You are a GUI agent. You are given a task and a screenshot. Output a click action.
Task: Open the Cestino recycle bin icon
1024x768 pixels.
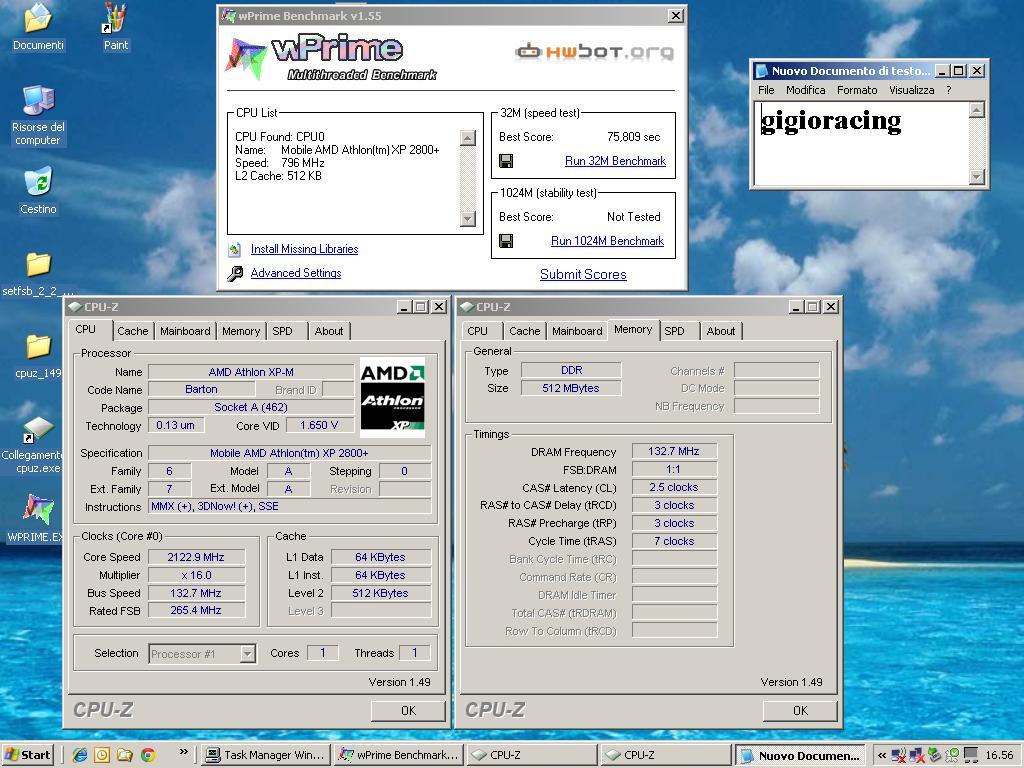pyautogui.click(x=38, y=182)
